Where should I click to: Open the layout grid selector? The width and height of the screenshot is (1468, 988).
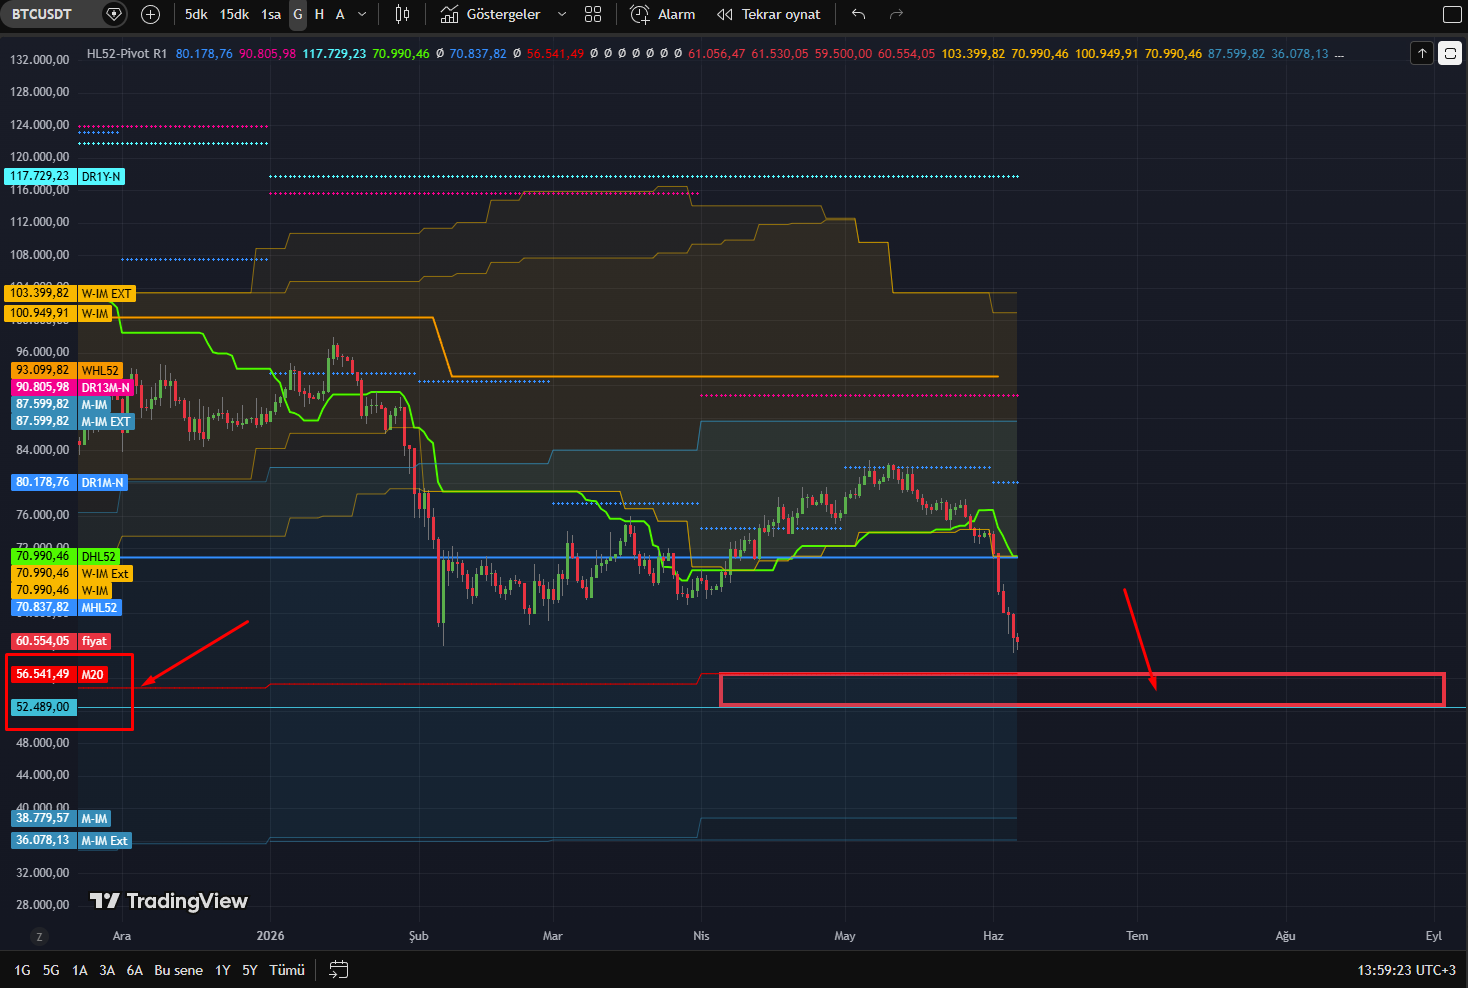pos(593,14)
